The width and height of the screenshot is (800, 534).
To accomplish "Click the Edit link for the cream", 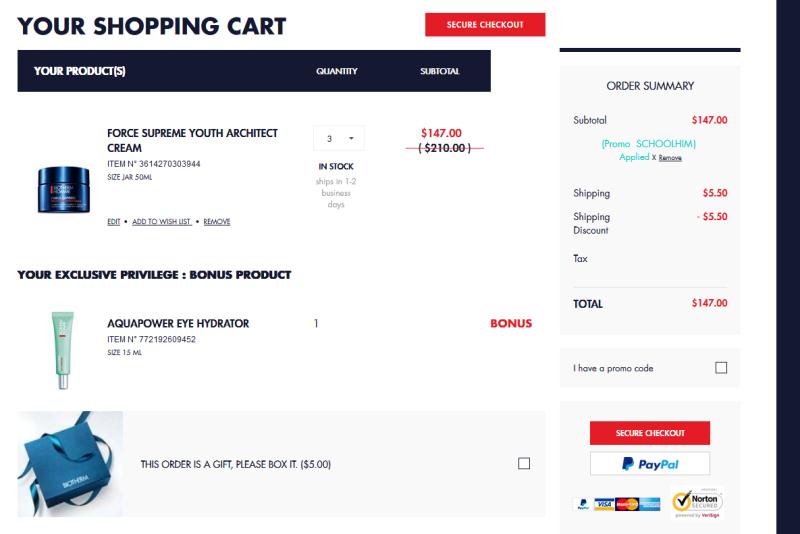I will pos(113,221).
